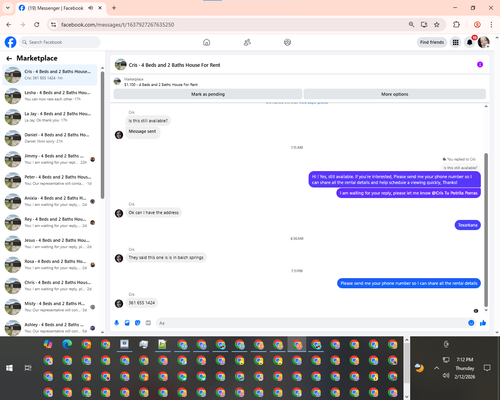
Task: Send a thumbs-up like
Action: (x=483, y=323)
